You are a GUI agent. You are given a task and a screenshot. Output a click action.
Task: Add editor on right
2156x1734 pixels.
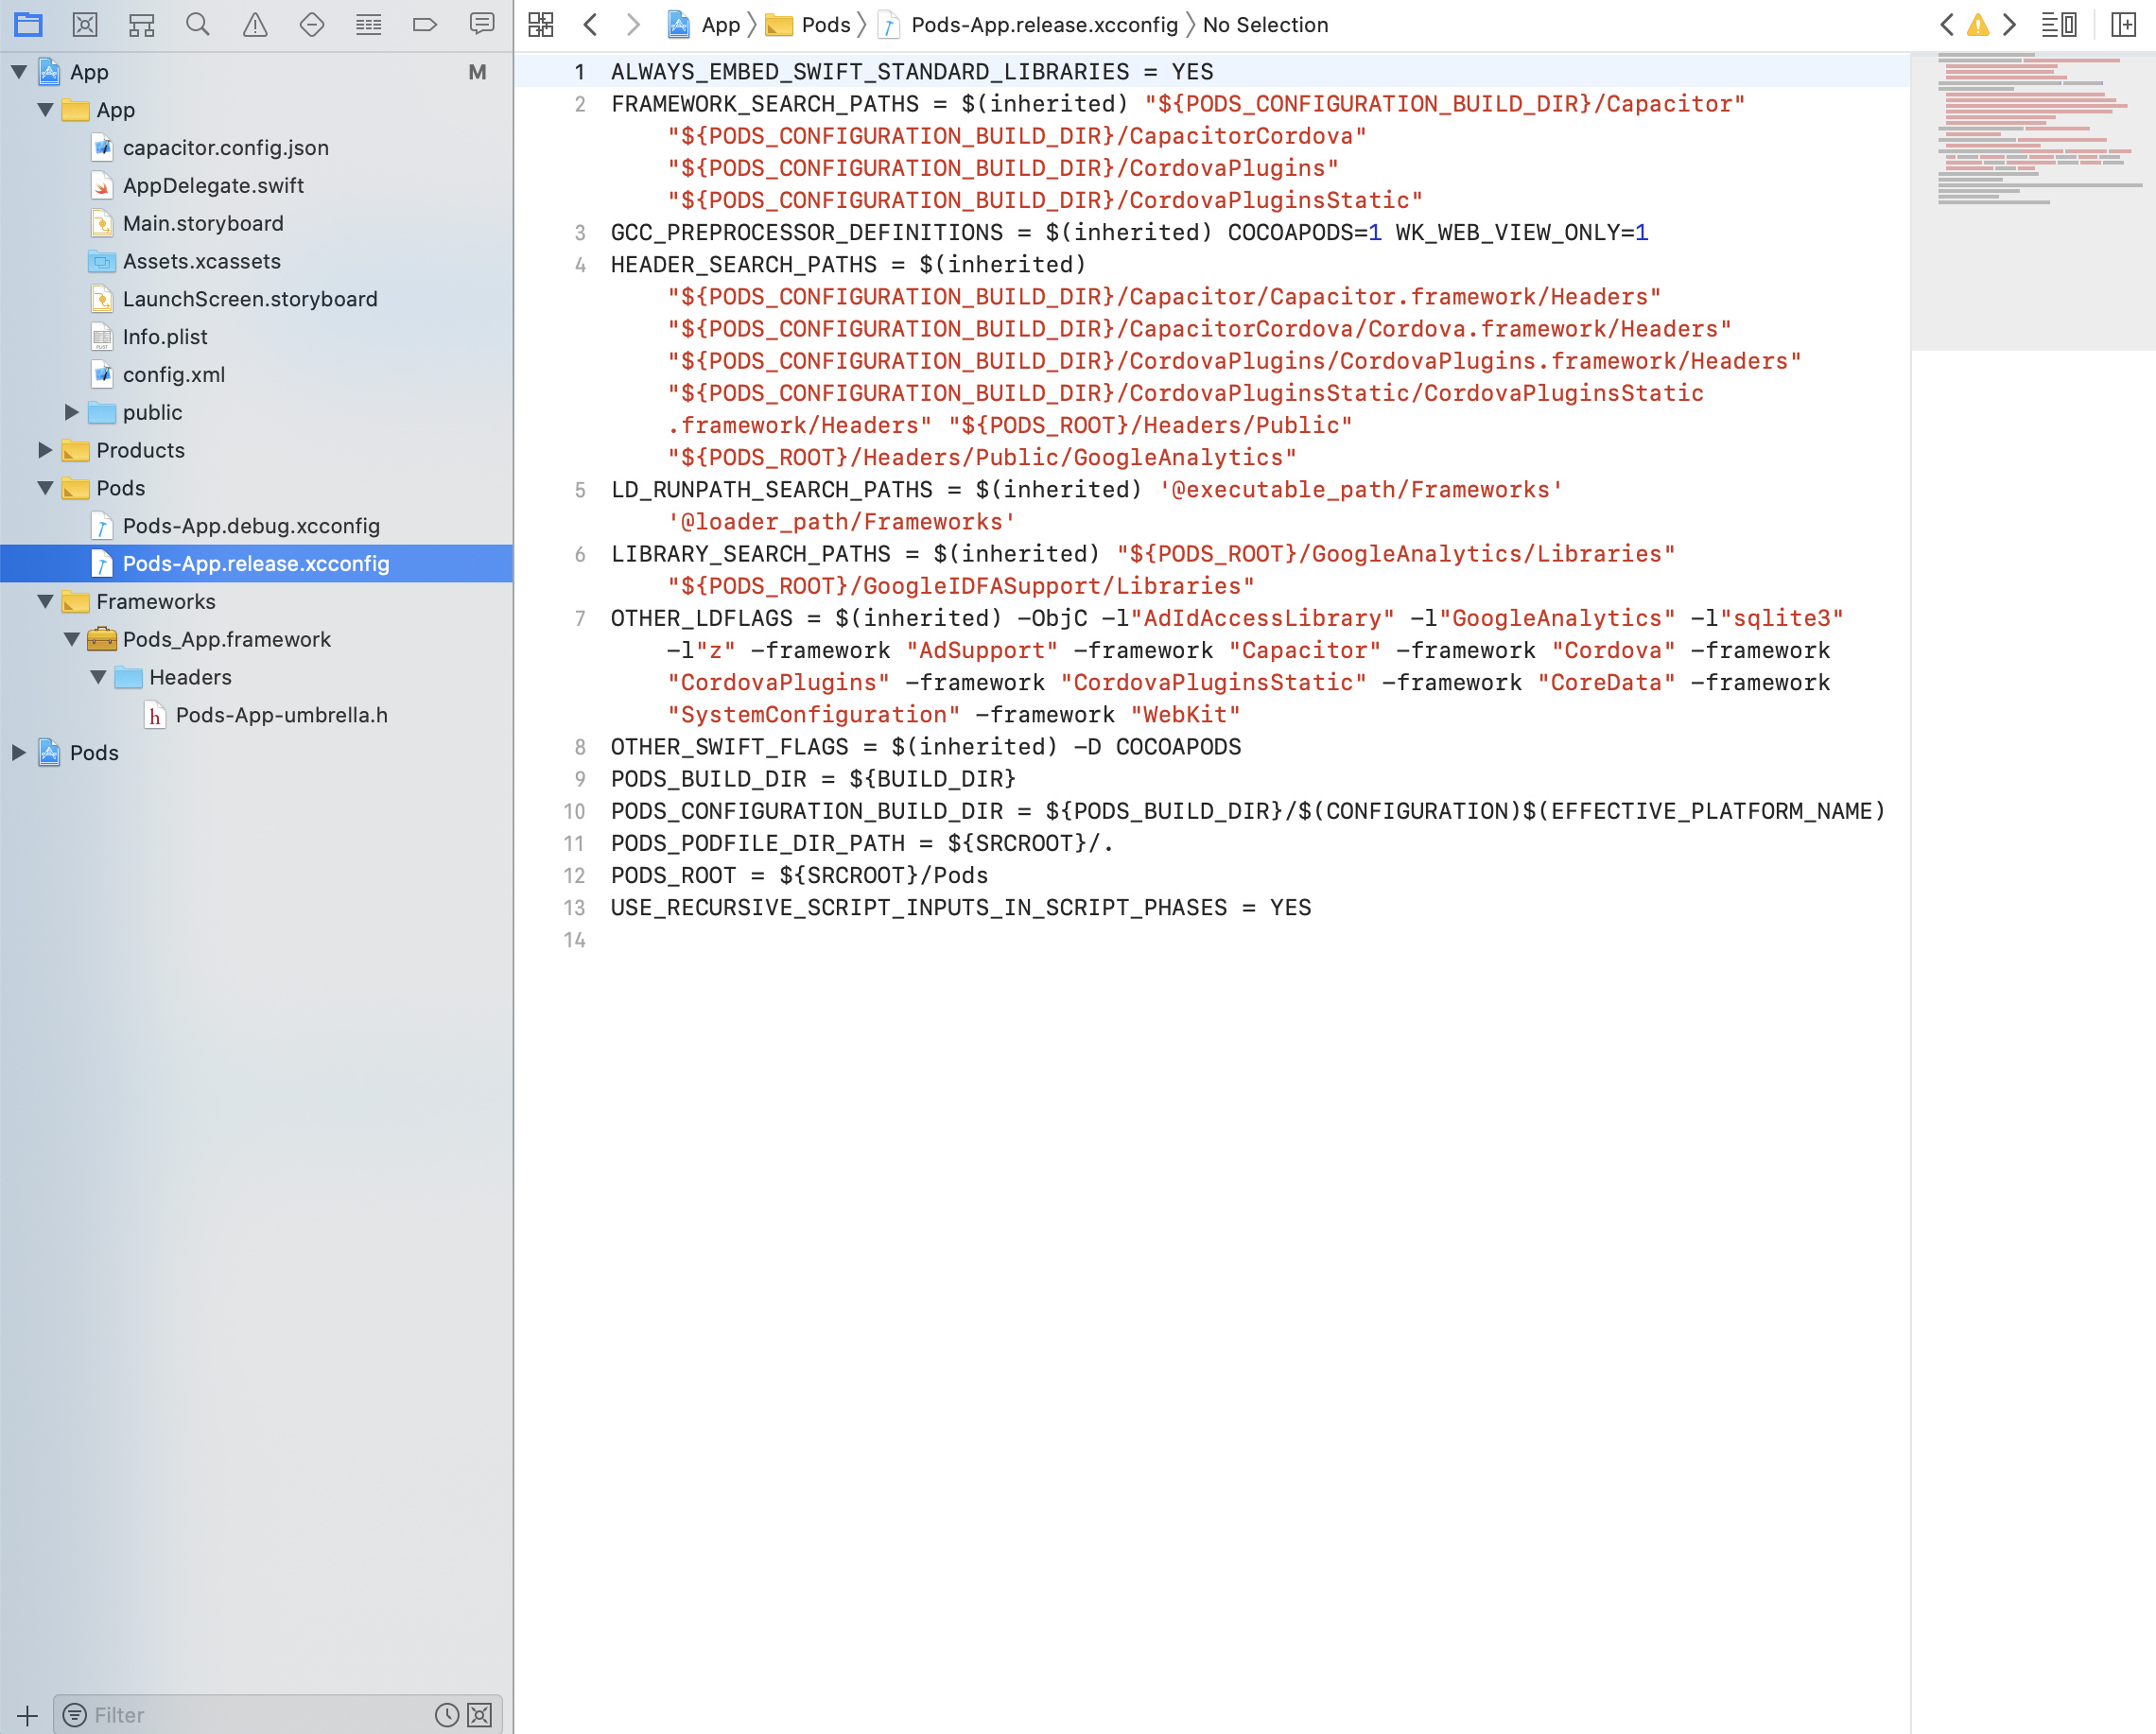[2124, 25]
